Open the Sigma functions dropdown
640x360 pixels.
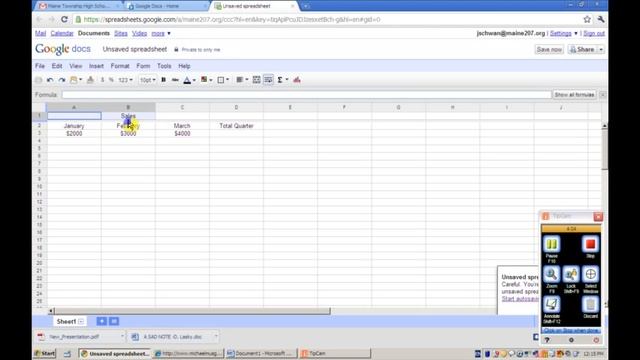click(x=282, y=80)
